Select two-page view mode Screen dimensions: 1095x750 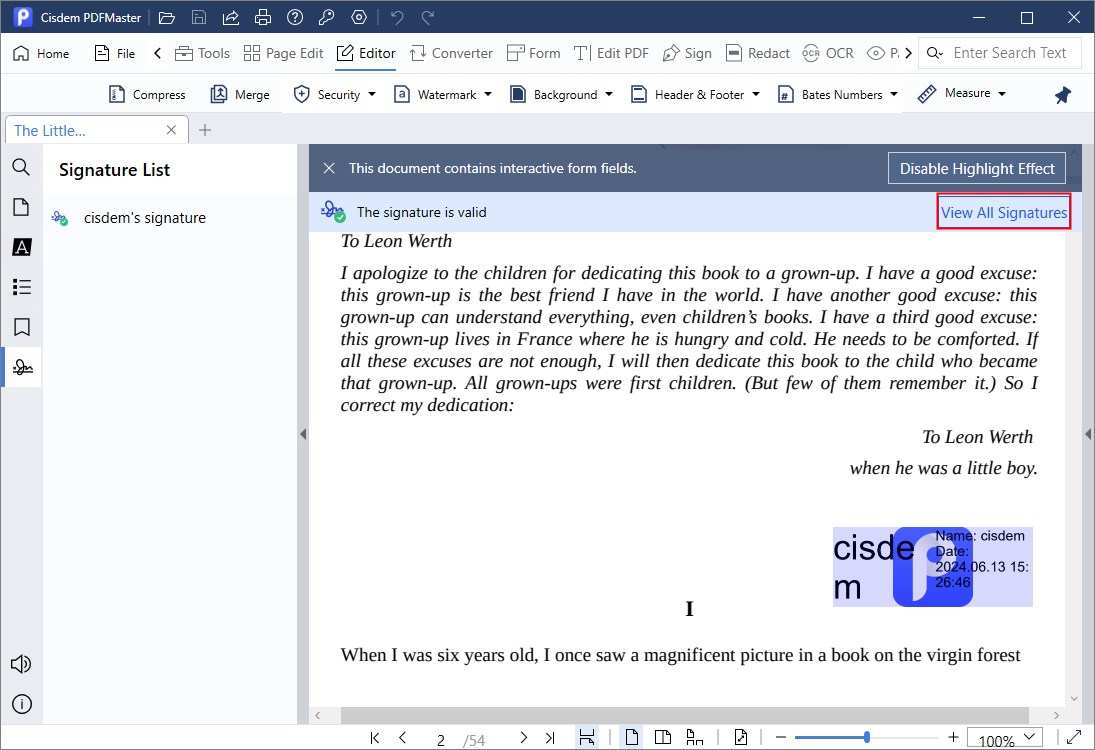(x=663, y=737)
